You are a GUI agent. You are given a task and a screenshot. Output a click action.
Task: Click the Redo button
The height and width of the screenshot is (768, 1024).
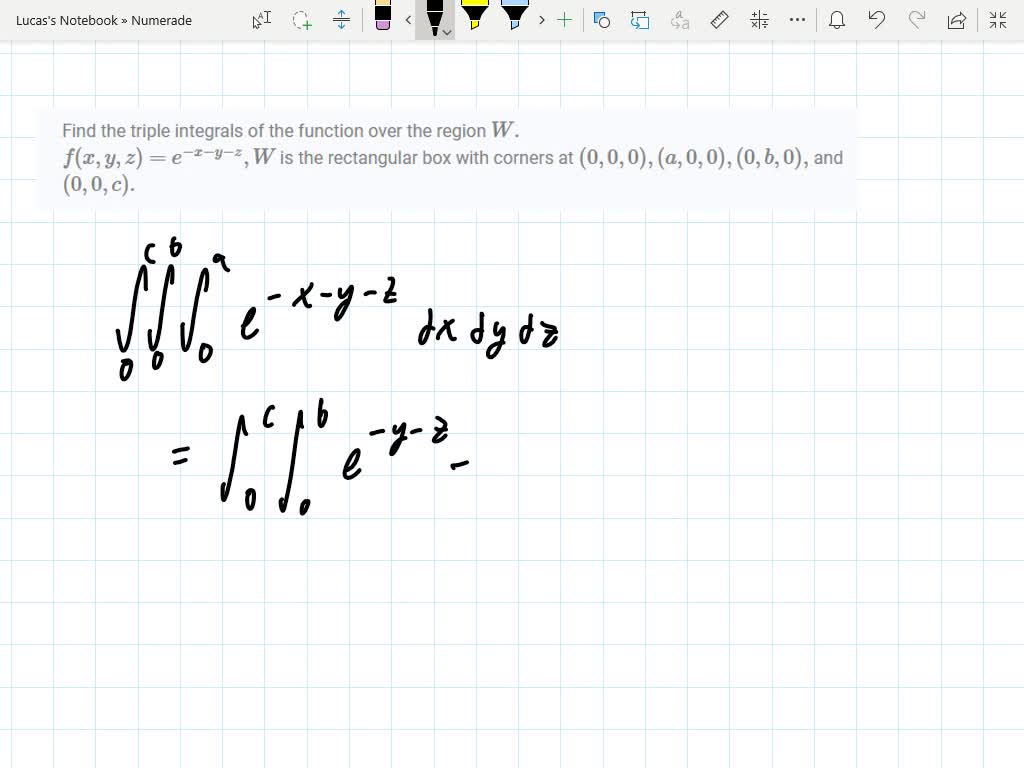pyautogui.click(x=916, y=20)
